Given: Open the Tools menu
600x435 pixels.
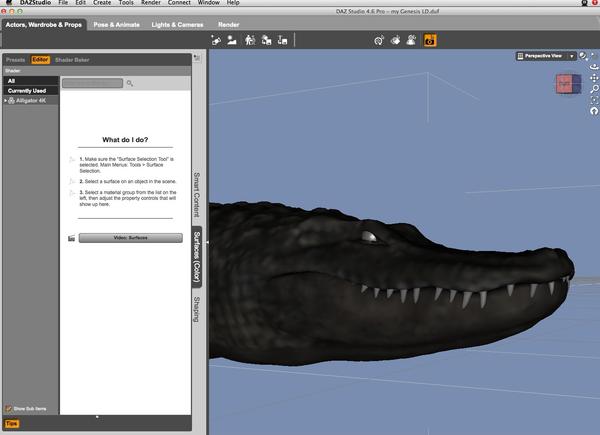Looking at the screenshot, I should 126,2.
